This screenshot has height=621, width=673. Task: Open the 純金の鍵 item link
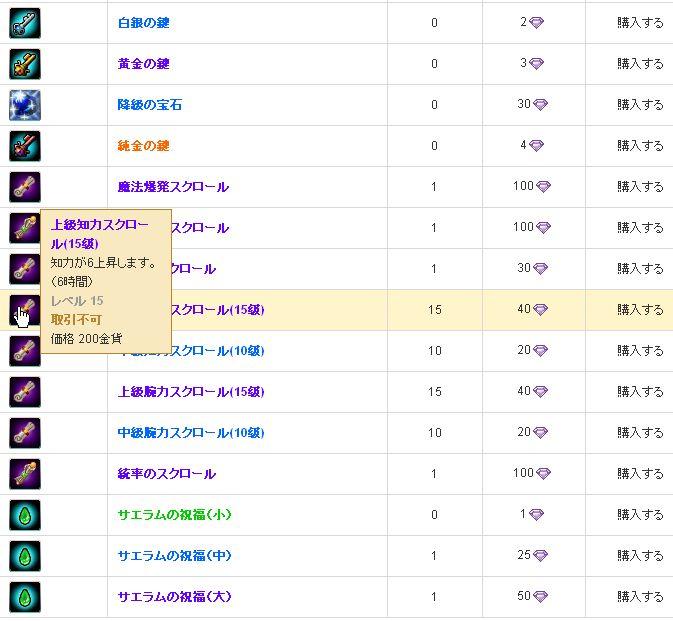tap(143, 146)
